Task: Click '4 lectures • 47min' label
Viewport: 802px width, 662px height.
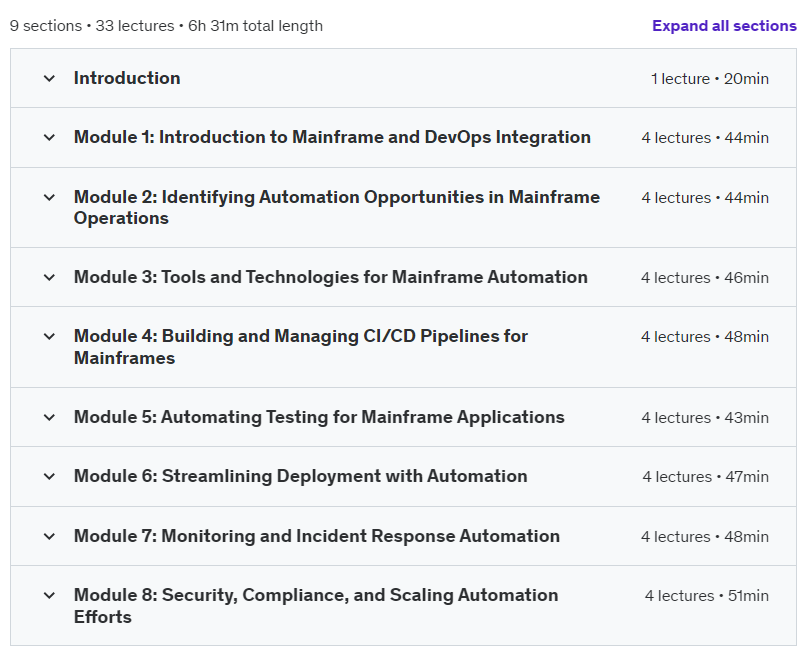Action: pyautogui.click(x=705, y=476)
